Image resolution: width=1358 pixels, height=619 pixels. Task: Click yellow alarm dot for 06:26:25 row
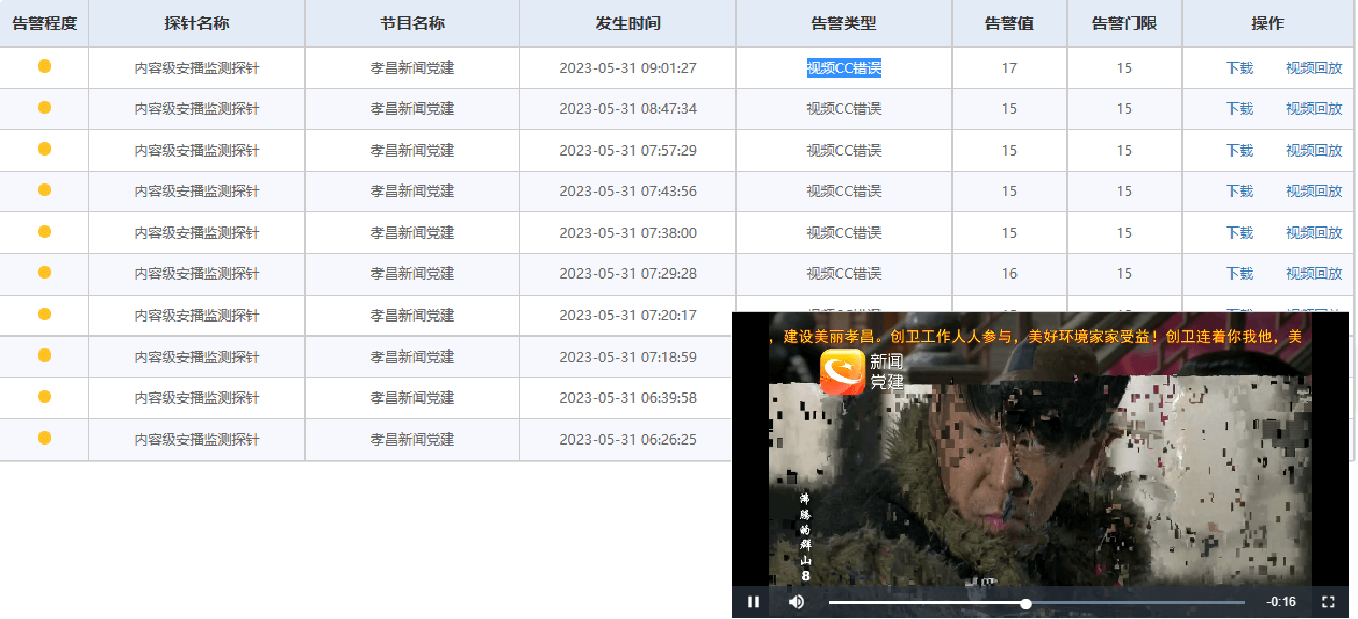[44, 438]
